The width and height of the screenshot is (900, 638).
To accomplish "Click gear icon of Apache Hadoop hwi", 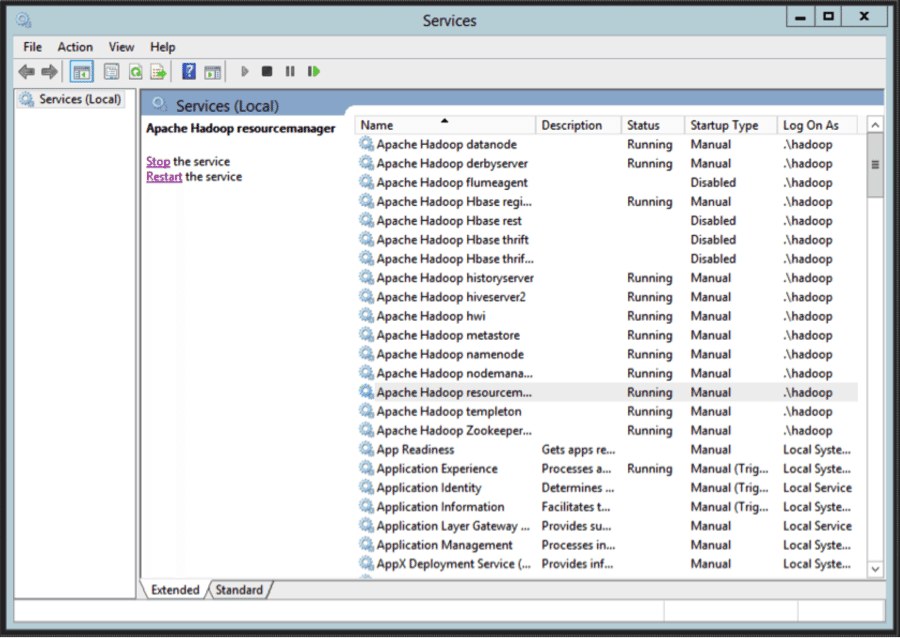I will 366,315.
